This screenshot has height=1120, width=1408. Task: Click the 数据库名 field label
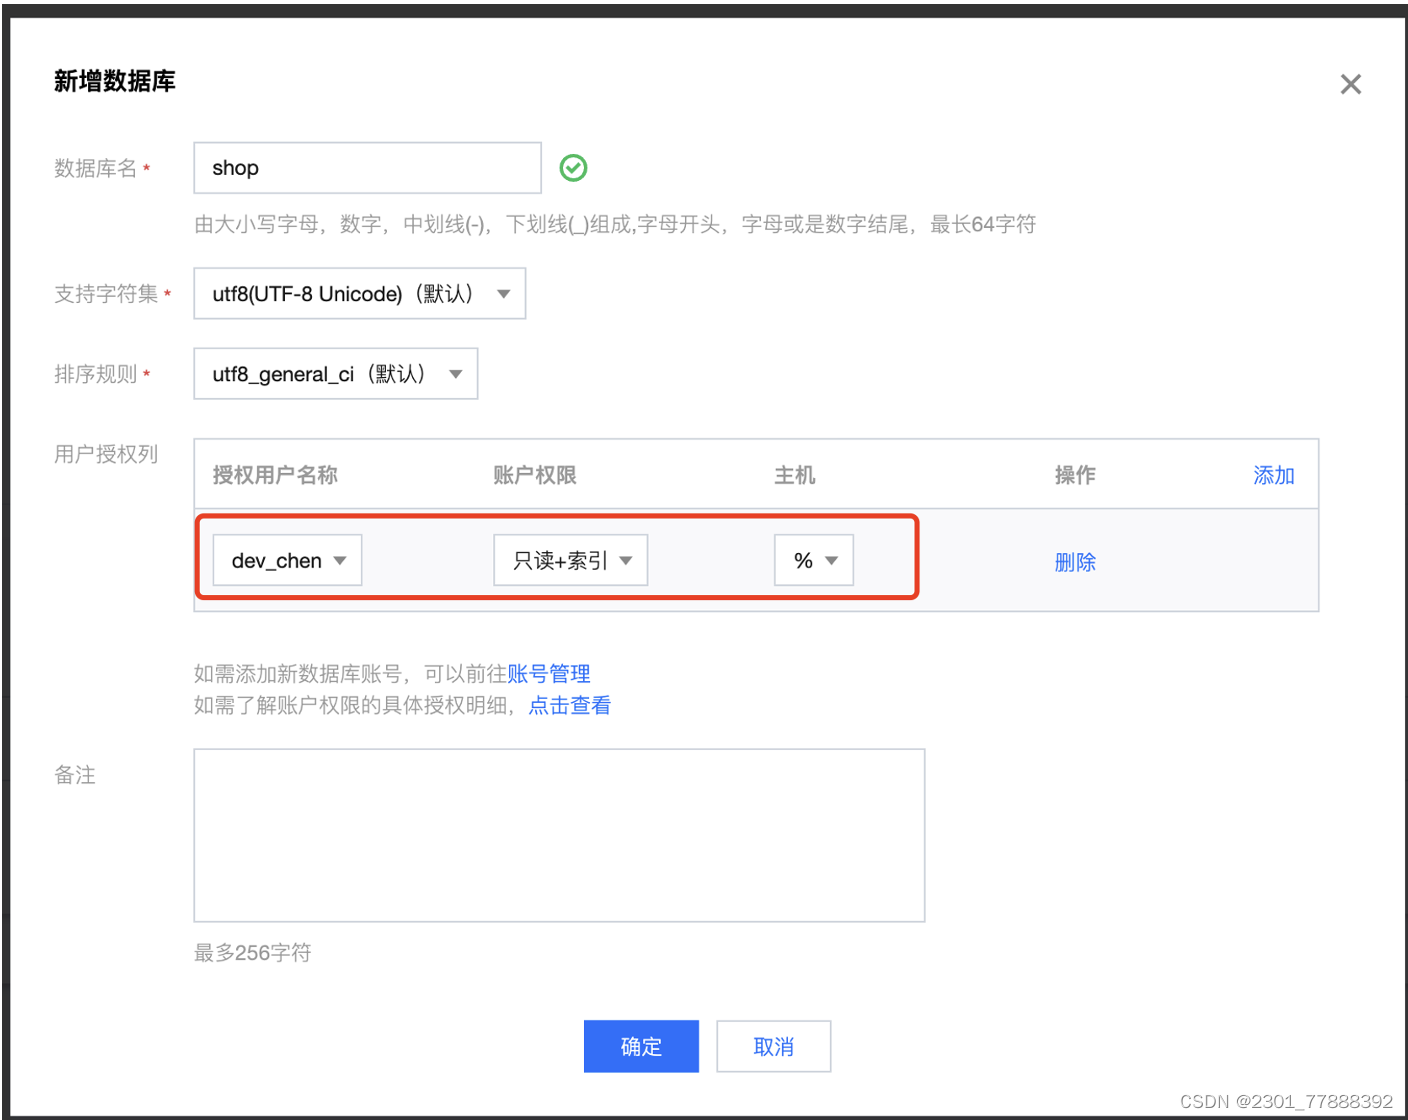95,168
